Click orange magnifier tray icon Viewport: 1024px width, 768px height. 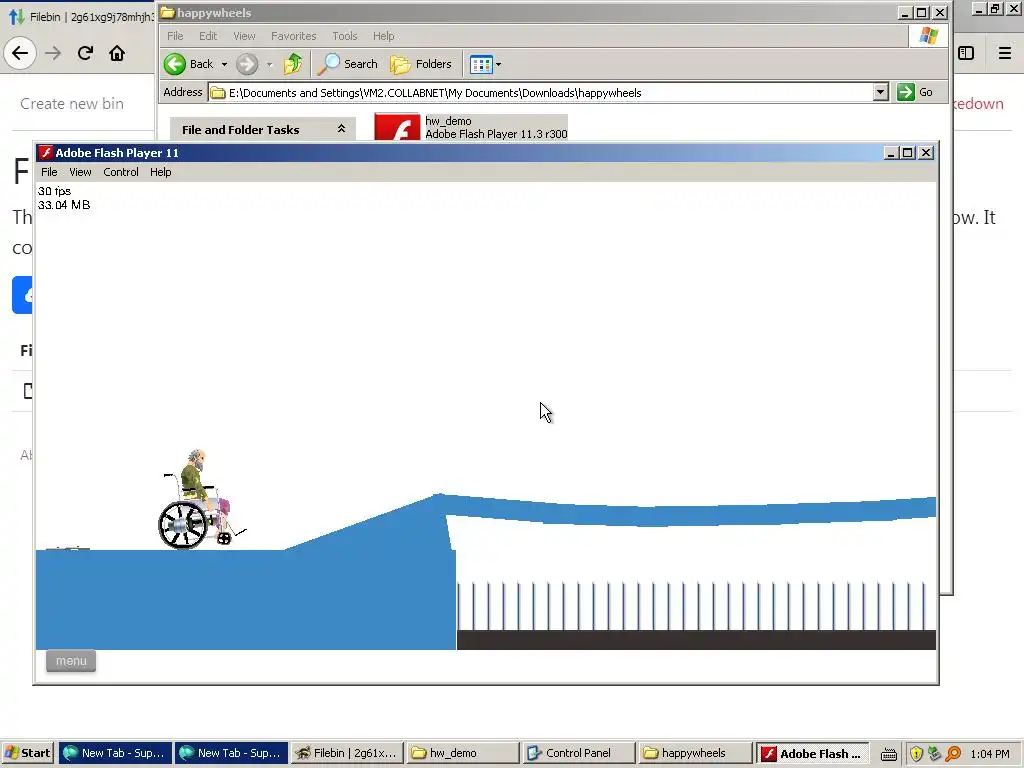[953, 754]
